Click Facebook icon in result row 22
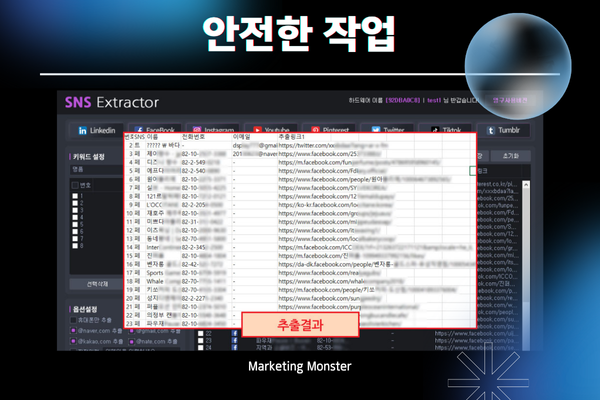Image resolution: width=600 pixels, height=400 pixels. point(234,333)
